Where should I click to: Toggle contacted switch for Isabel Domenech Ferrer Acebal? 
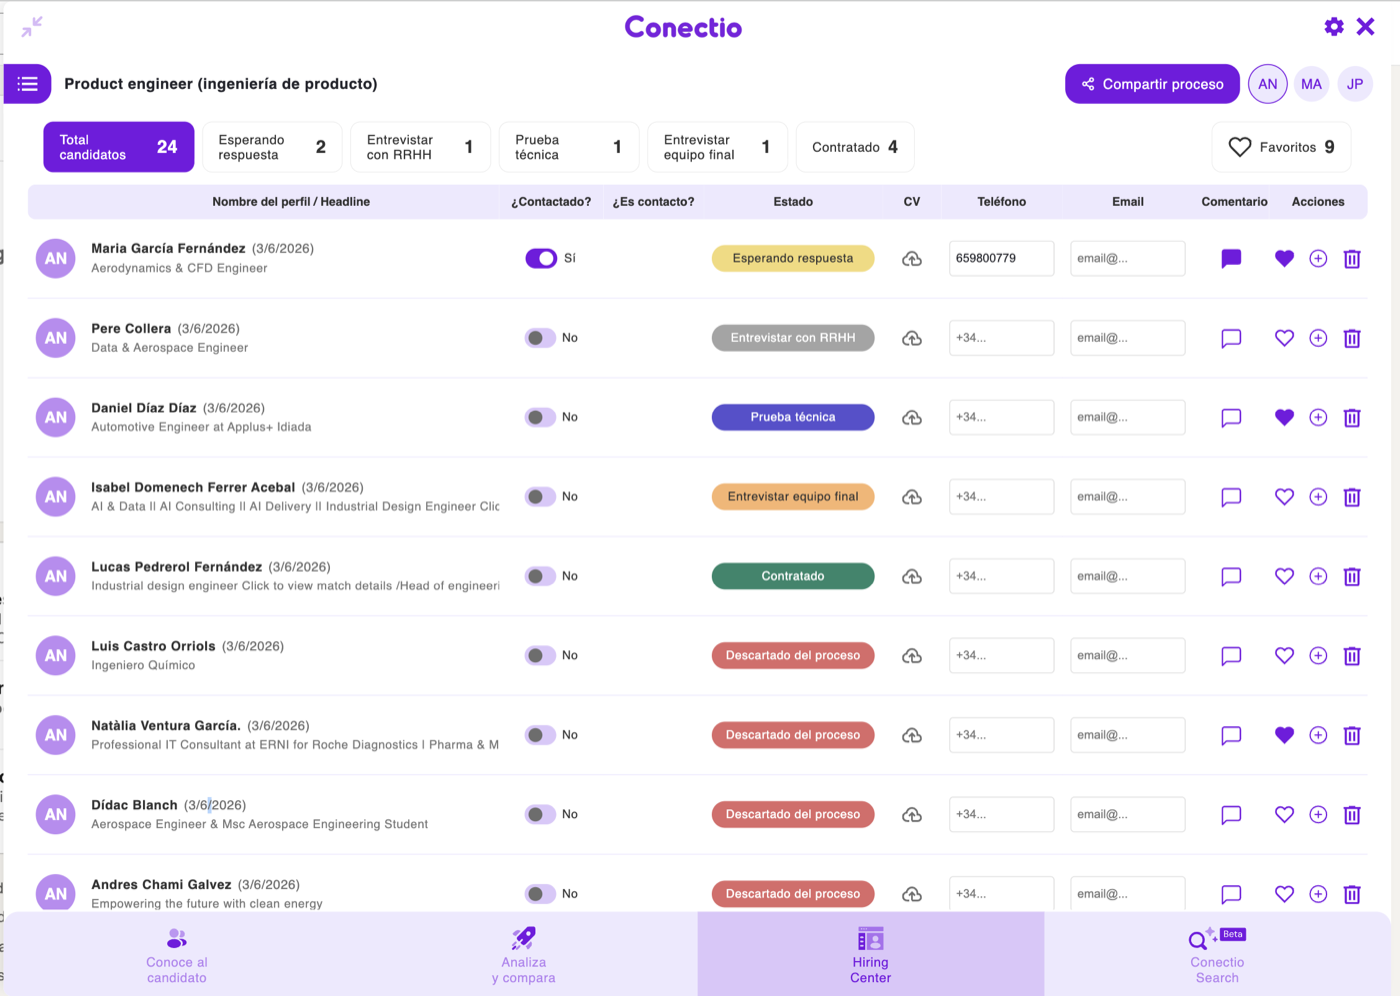[x=541, y=496]
